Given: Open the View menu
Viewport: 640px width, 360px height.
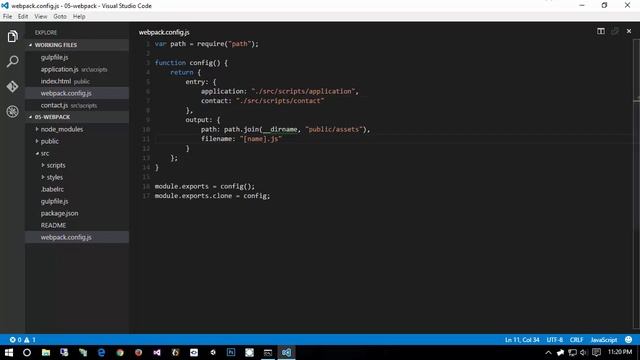Looking at the screenshot, I should click(40, 16).
